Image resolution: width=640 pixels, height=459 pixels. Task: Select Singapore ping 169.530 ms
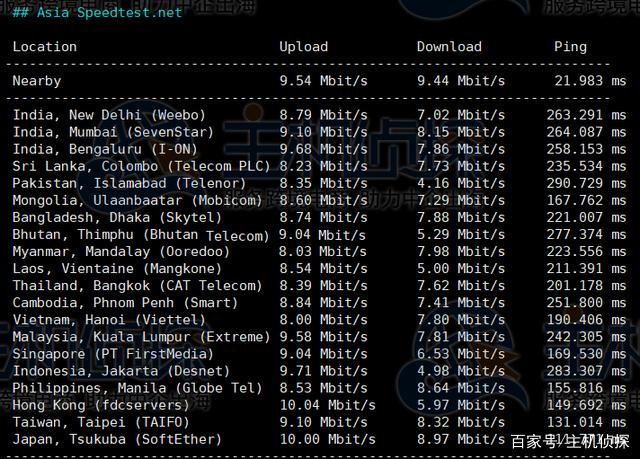pyautogui.click(x=586, y=355)
